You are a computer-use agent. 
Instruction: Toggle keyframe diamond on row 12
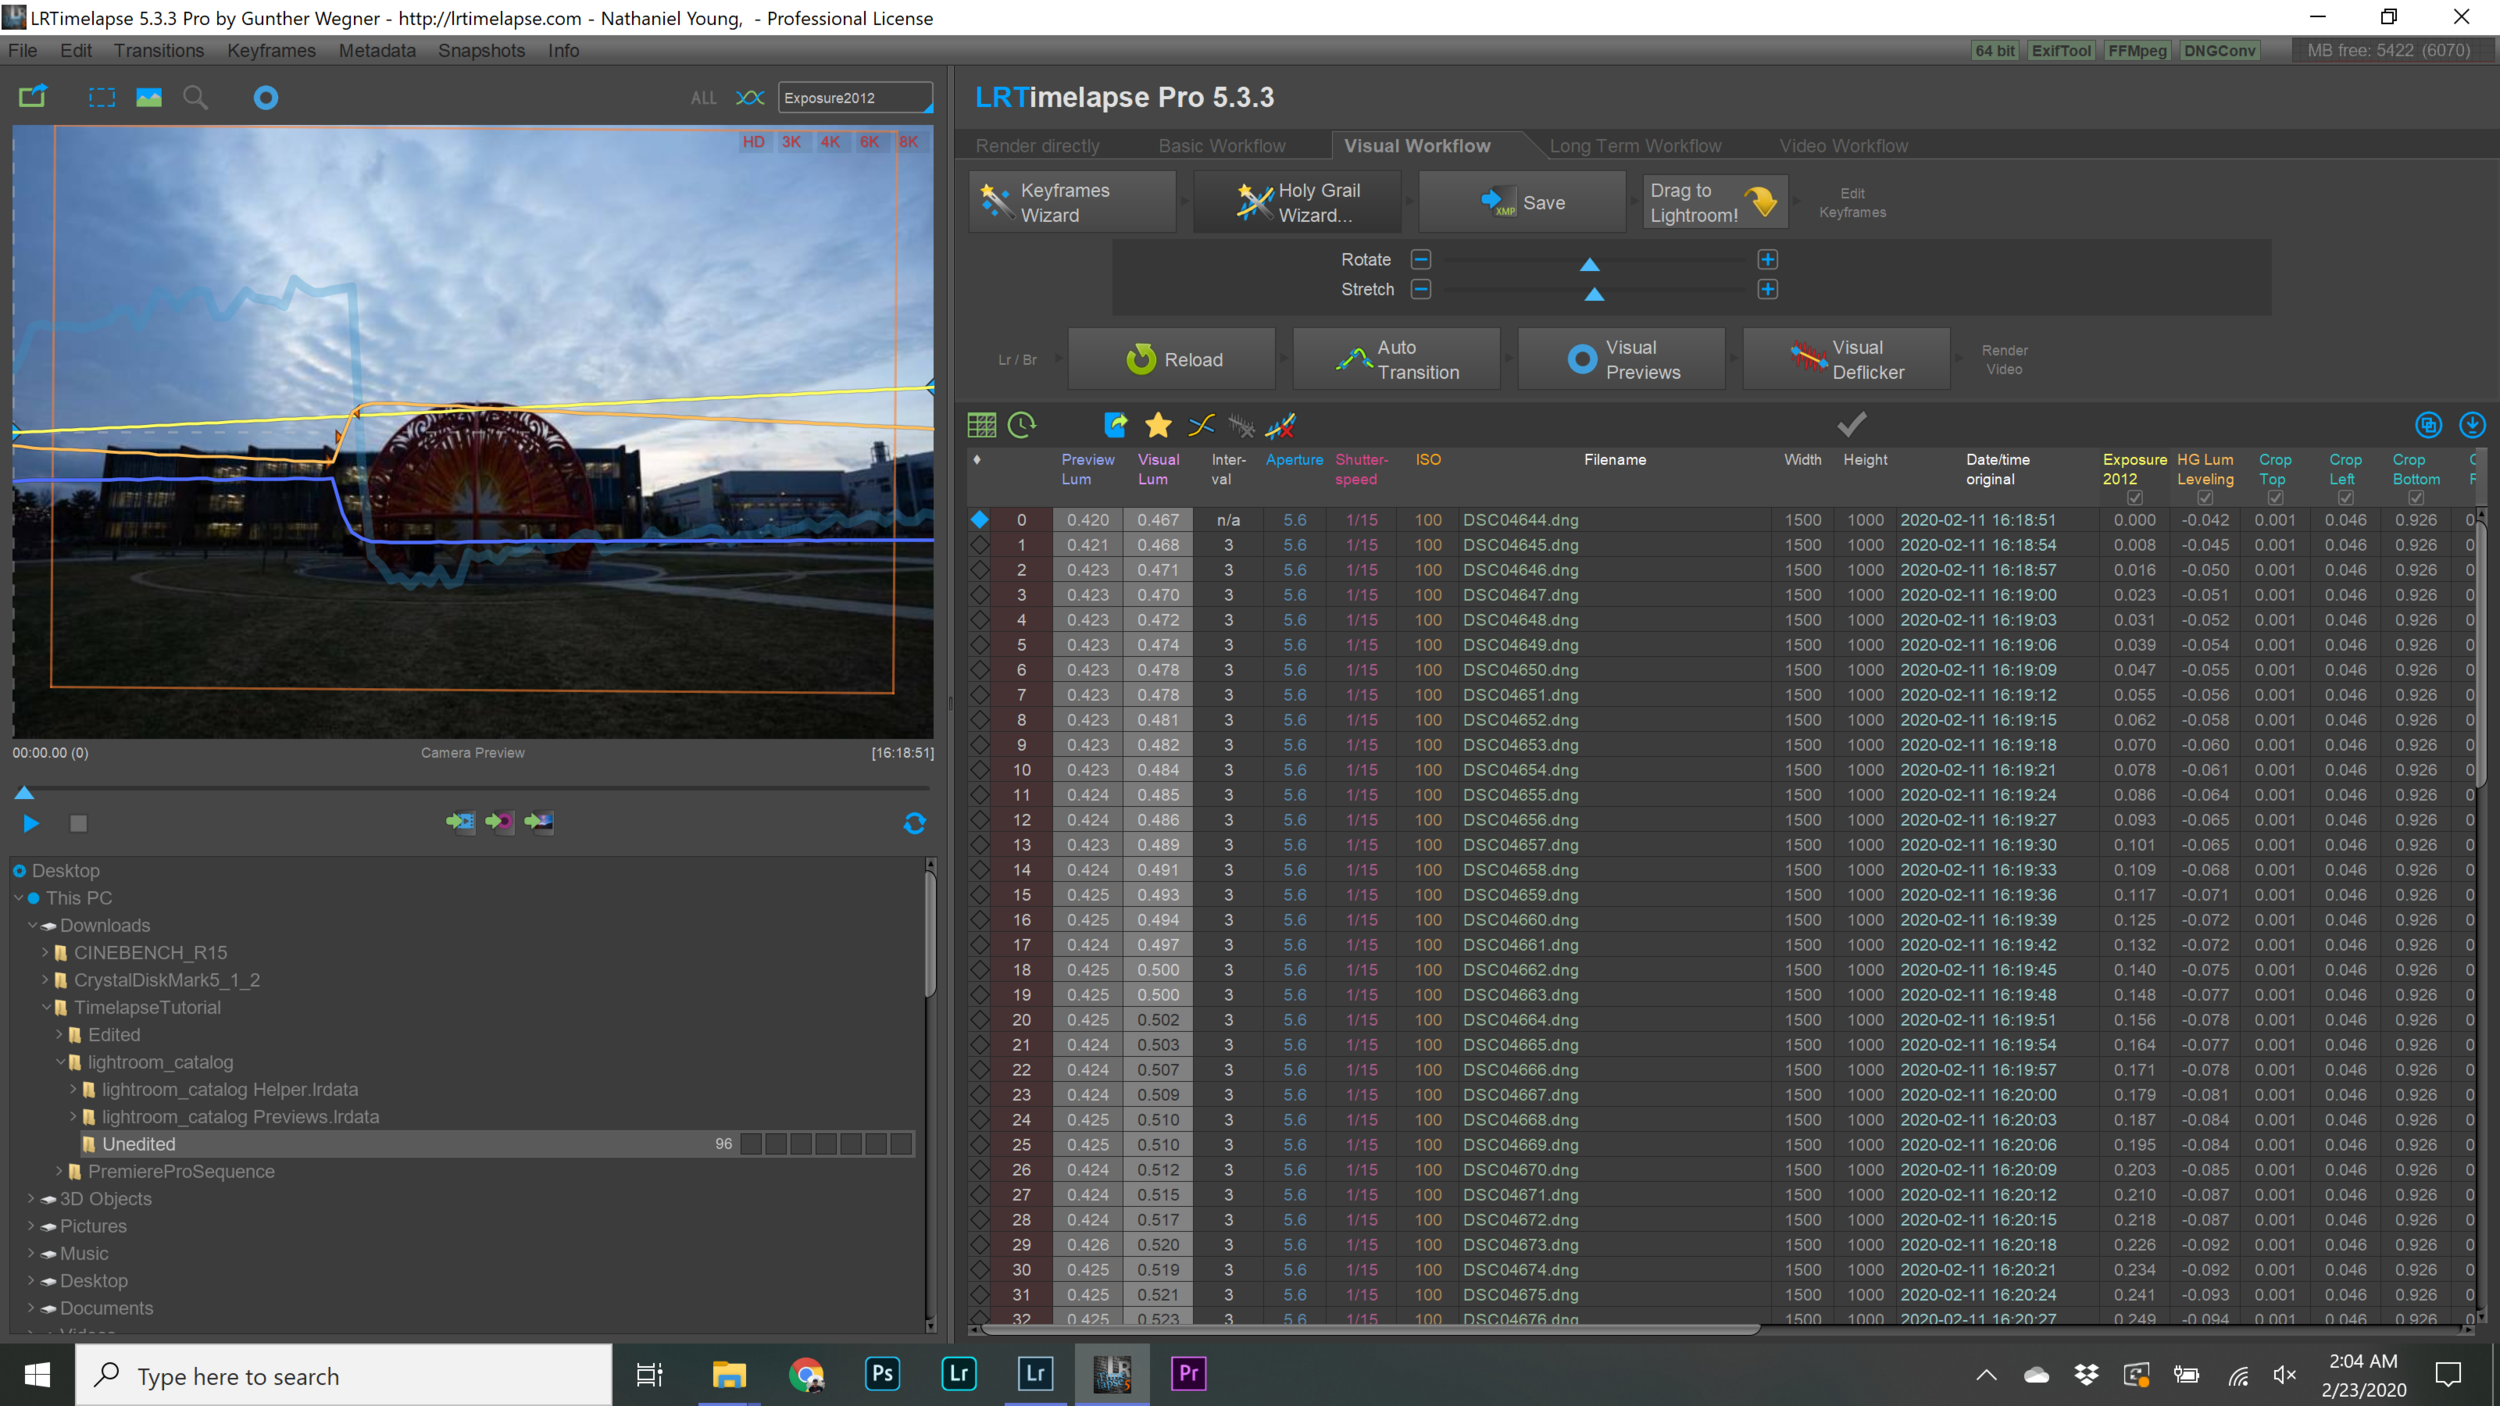[x=979, y=819]
